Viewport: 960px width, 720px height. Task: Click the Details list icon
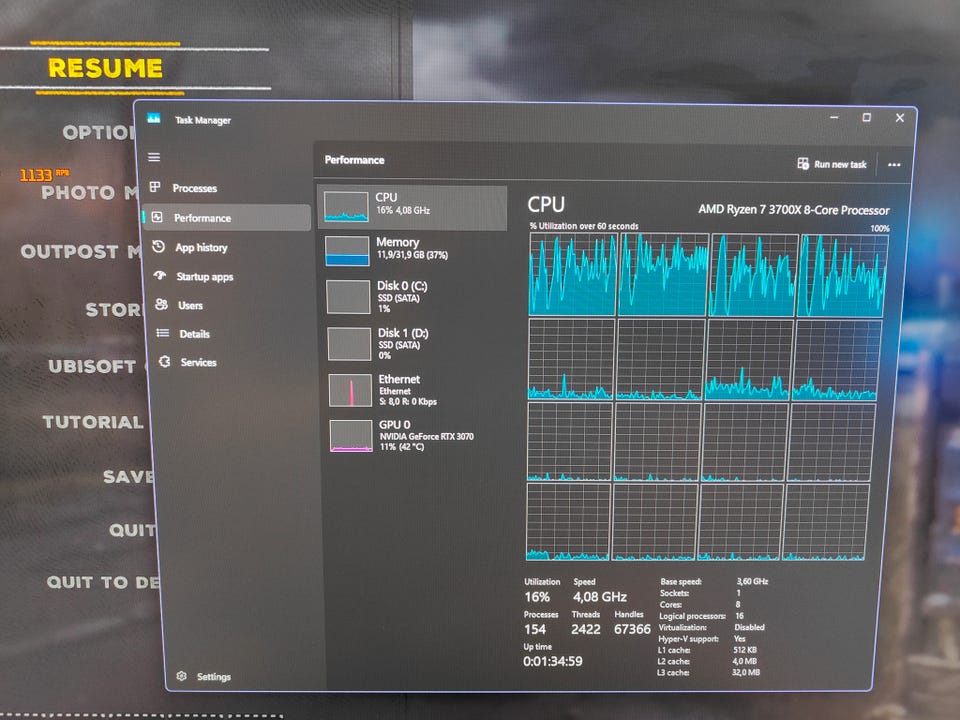(163, 333)
